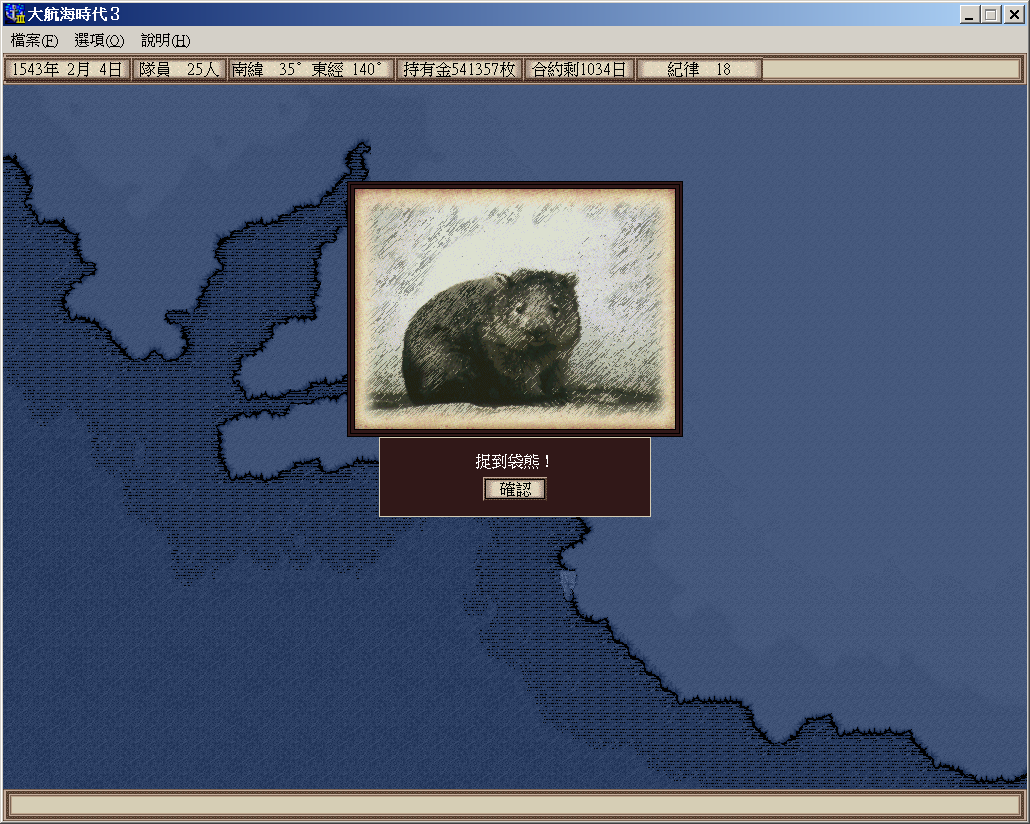Maximize the game window
This screenshot has width=1030, height=824.
point(990,15)
